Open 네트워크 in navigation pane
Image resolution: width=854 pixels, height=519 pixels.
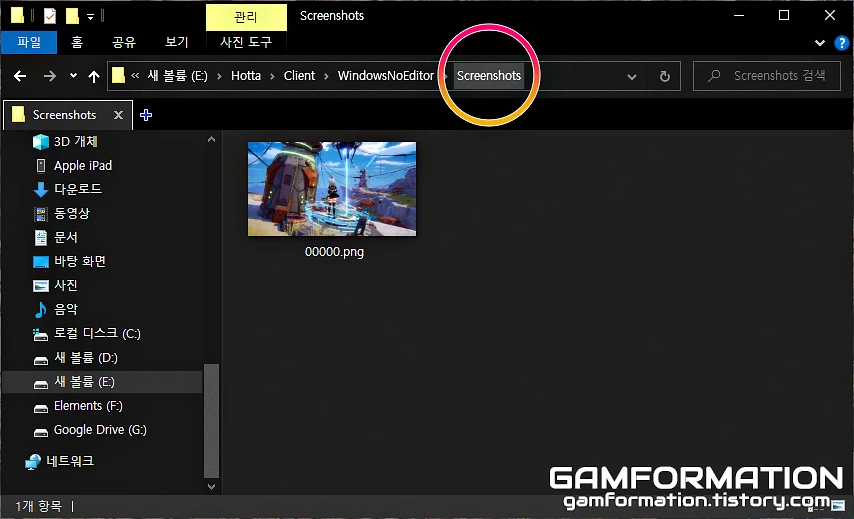tap(59, 461)
